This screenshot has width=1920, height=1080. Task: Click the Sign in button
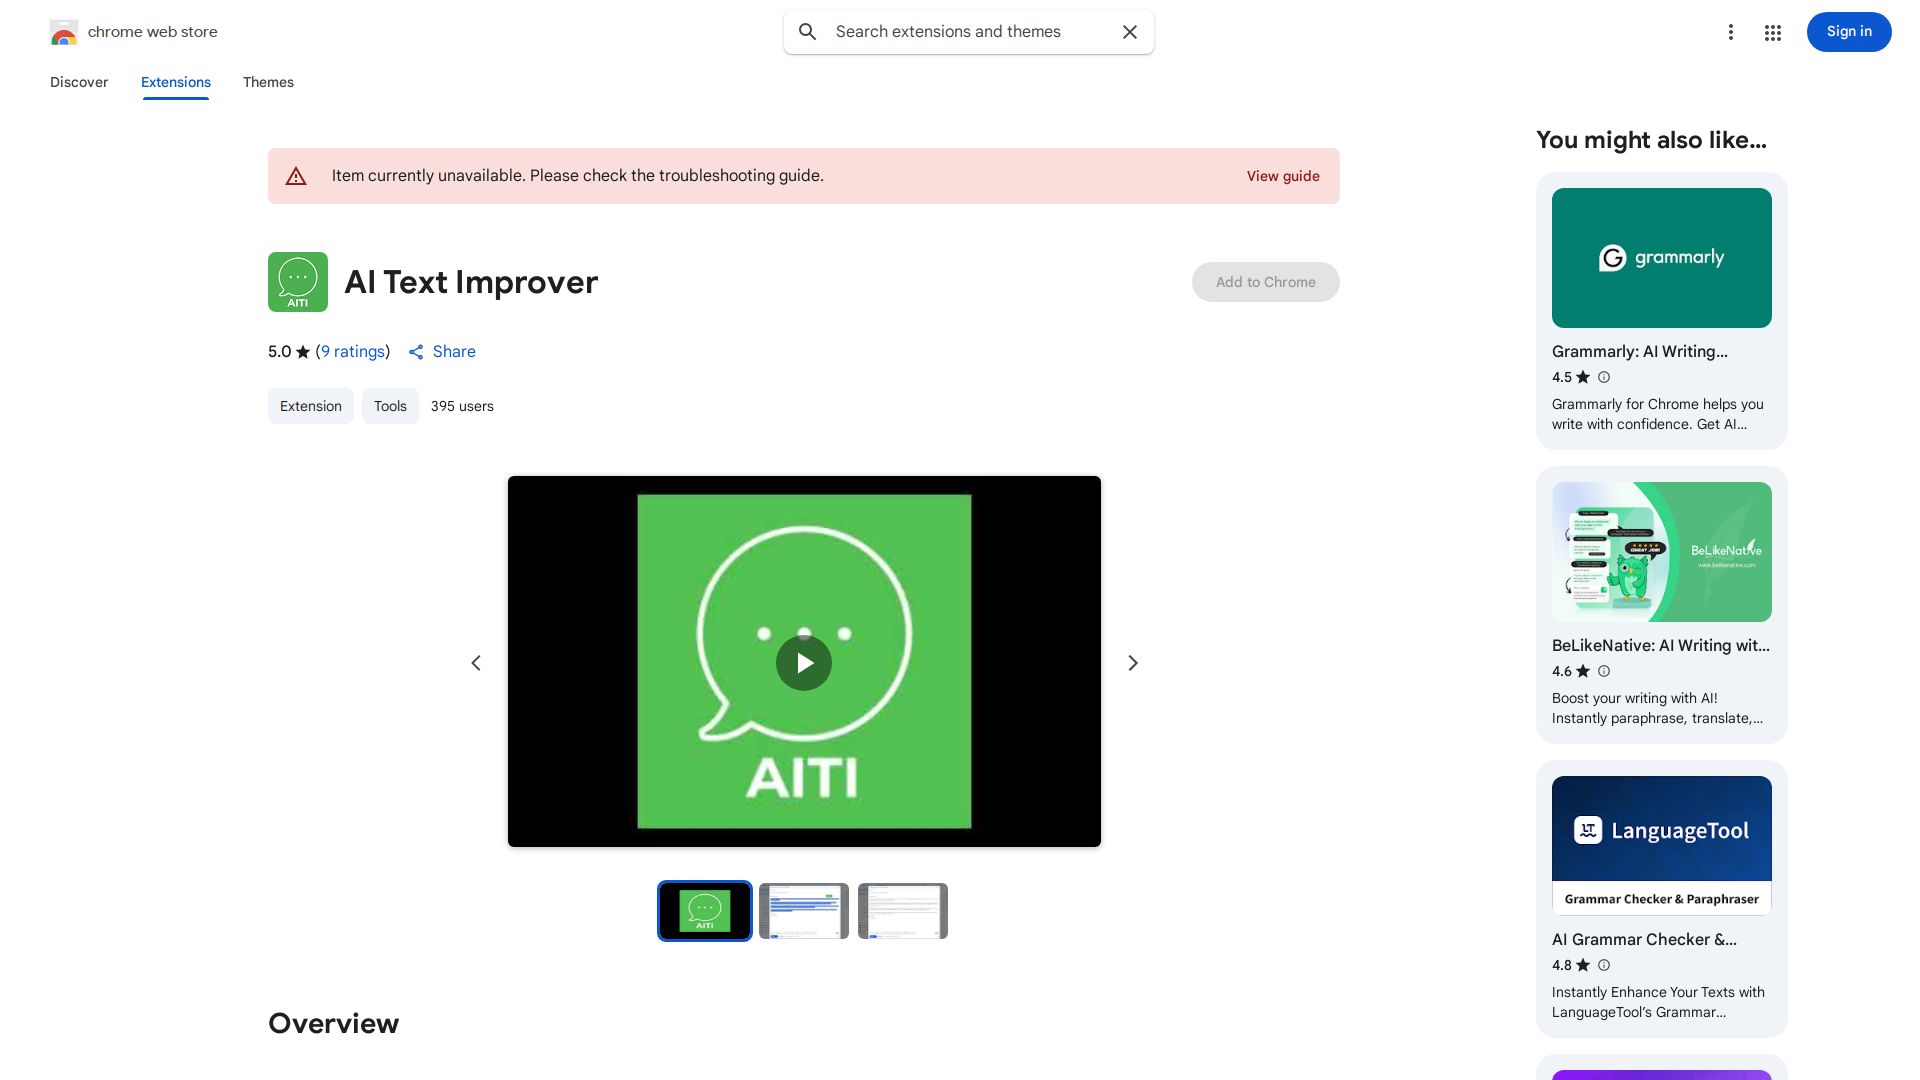(1848, 32)
